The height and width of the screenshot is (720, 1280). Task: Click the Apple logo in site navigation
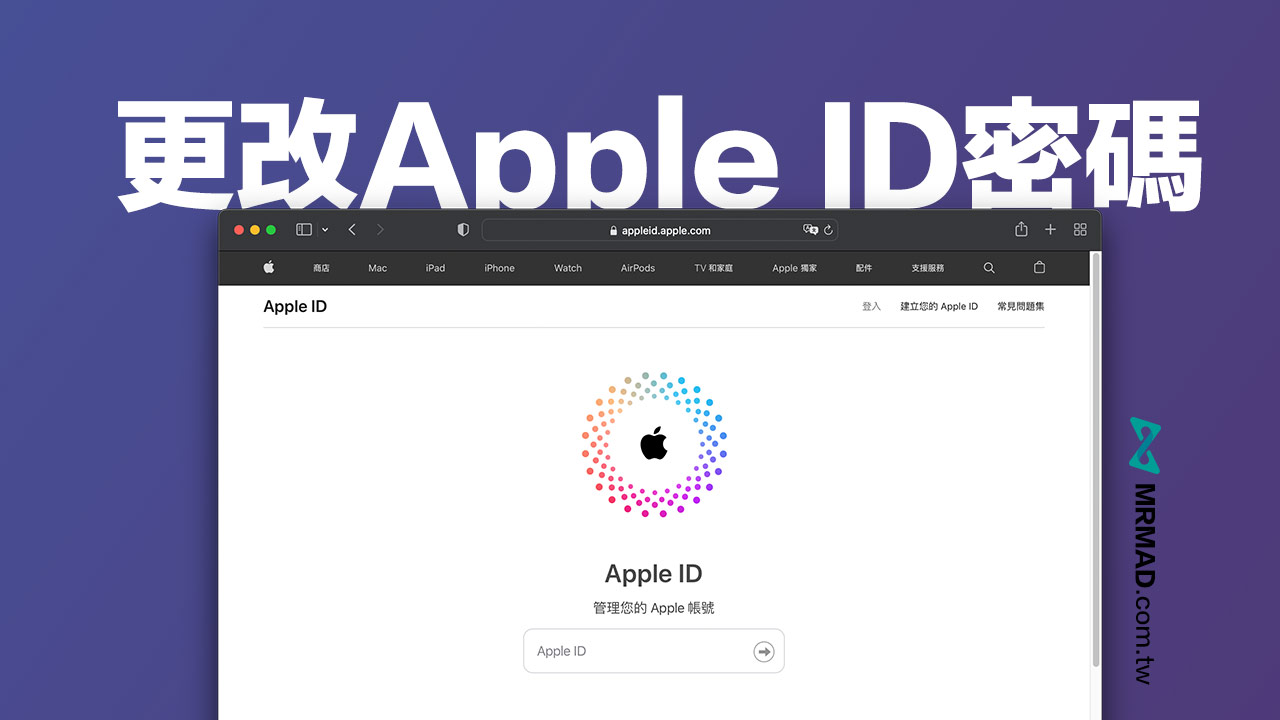pyautogui.click(x=268, y=267)
